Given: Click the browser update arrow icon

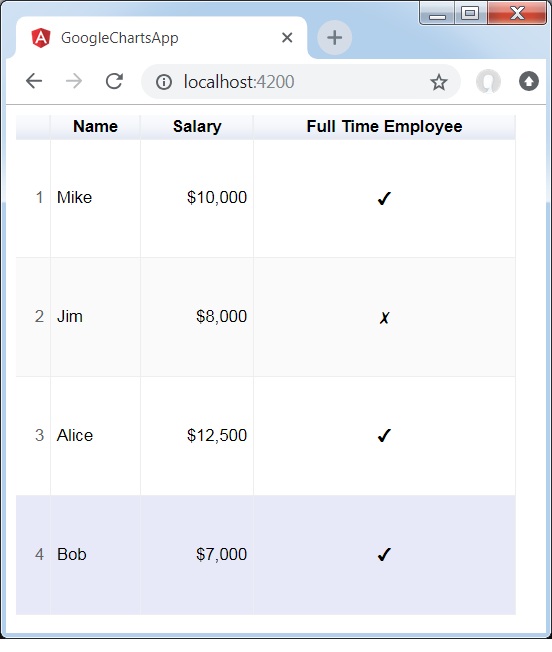Looking at the screenshot, I should pos(529,81).
